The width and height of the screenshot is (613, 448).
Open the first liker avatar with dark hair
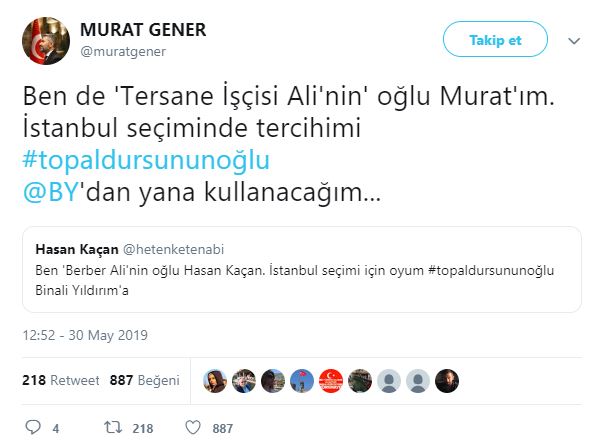tap(215, 381)
